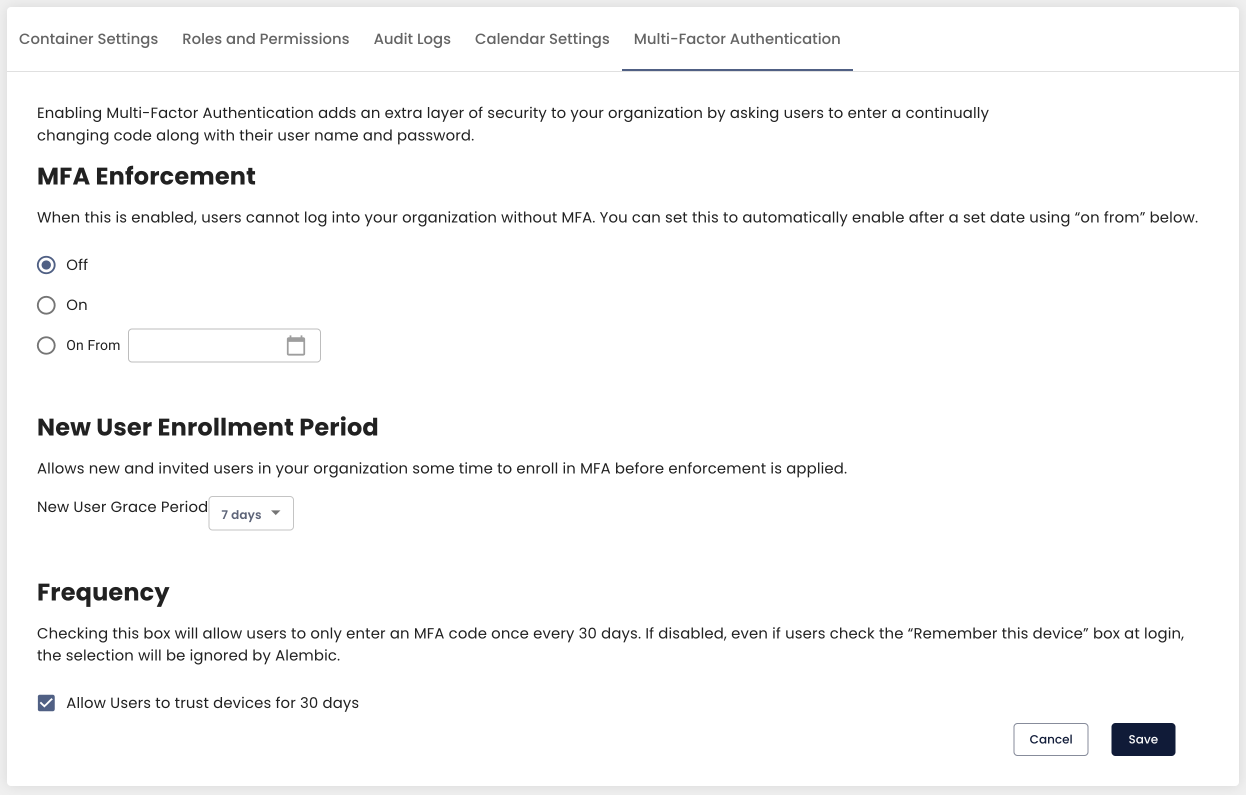Expand the 7 days grace period dropdown

251,513
